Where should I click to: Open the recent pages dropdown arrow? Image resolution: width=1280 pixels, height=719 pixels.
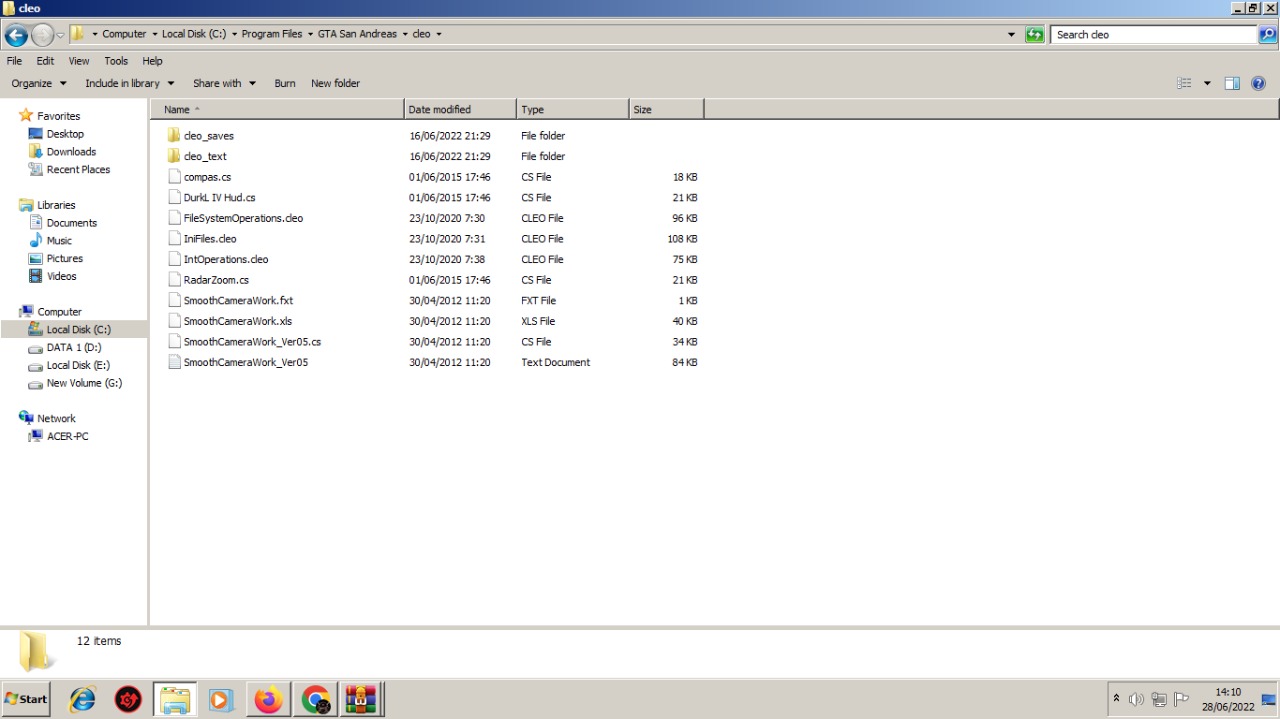click(x=60, y=35)
